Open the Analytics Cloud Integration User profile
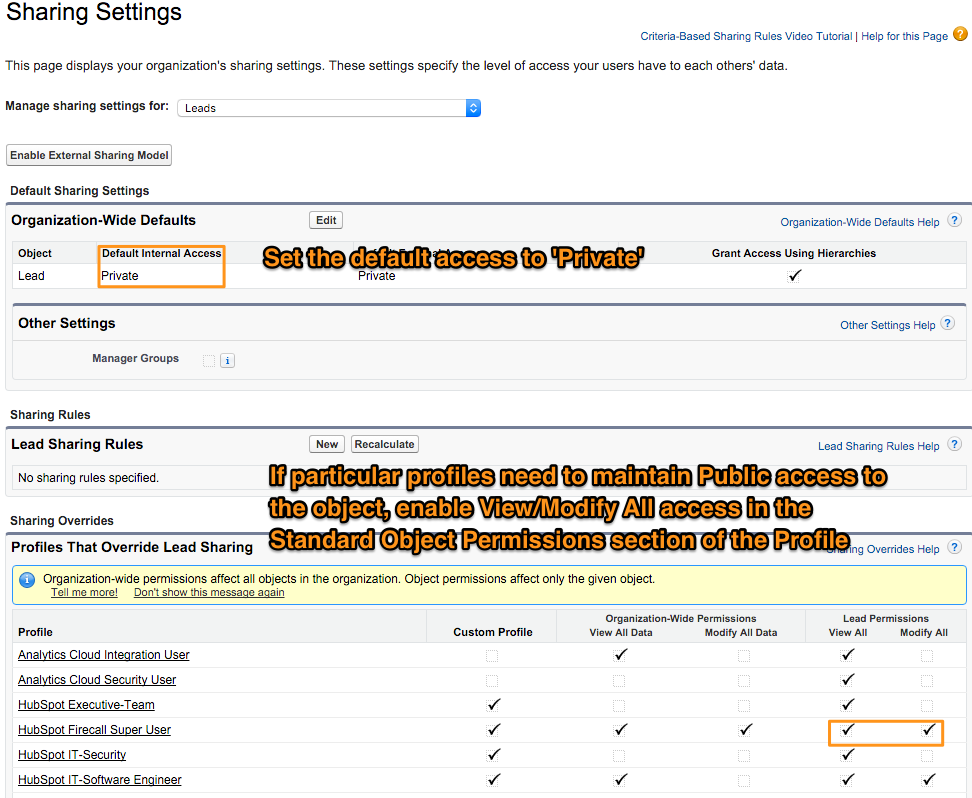The image size is (972, 798). tap(104, 655)
